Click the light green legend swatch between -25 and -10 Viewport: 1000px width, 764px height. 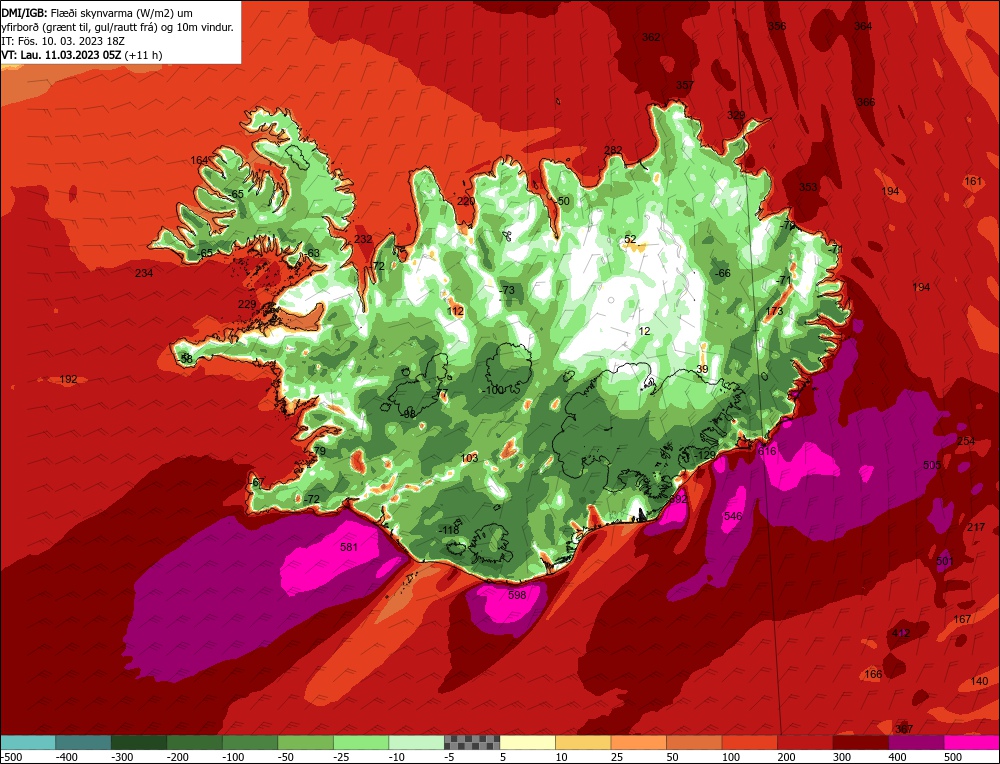tap(361, 743)
